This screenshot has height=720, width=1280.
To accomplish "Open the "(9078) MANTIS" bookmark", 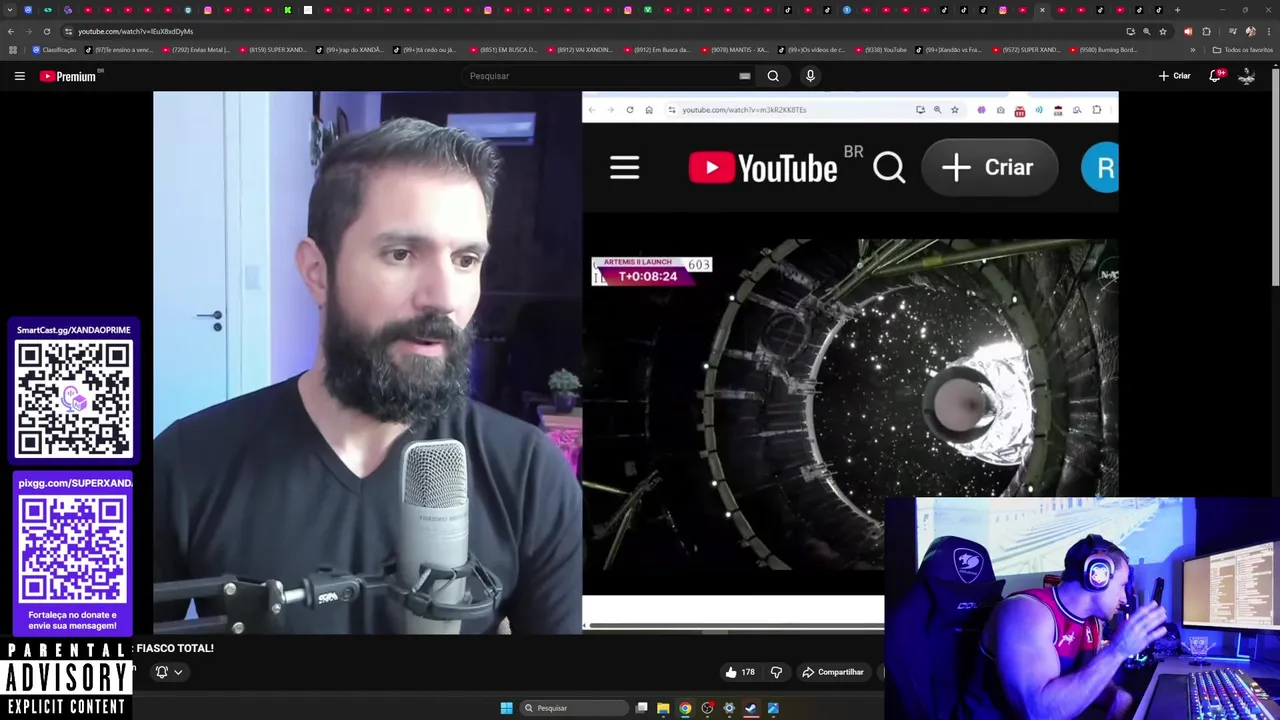I will coord(734,49).
